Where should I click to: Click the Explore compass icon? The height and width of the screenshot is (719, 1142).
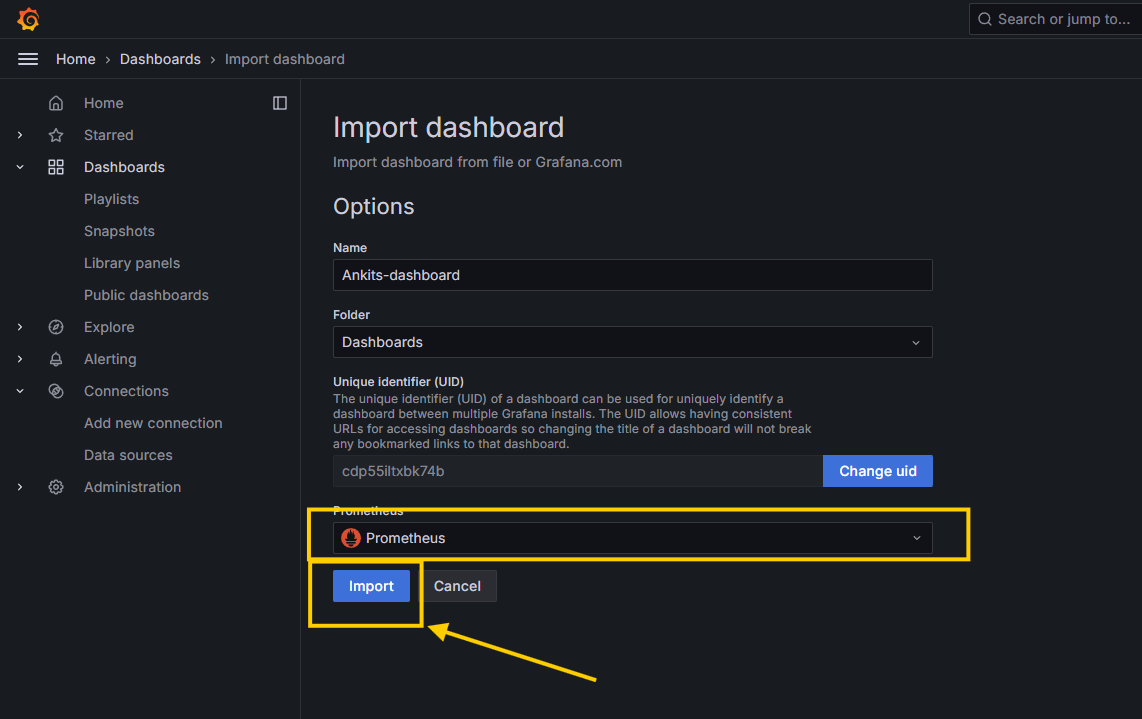pos(56,327)
